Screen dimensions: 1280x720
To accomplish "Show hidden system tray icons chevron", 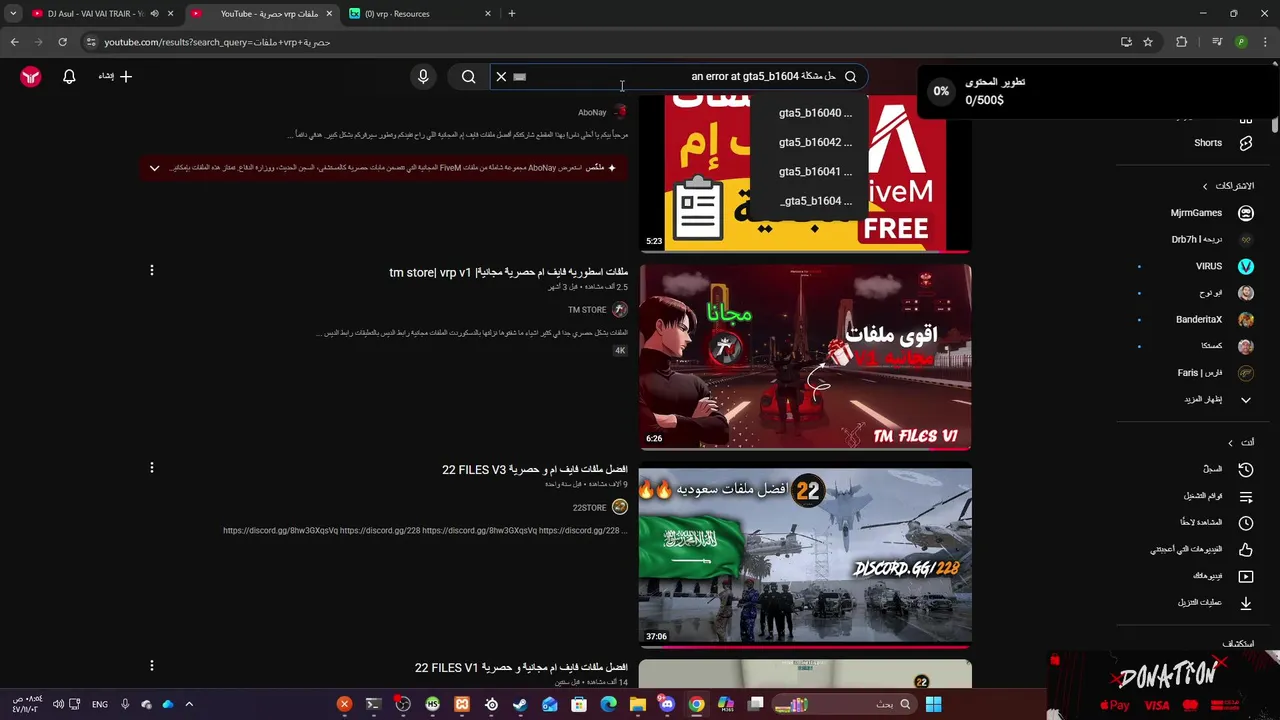I will tap(189, 705).
